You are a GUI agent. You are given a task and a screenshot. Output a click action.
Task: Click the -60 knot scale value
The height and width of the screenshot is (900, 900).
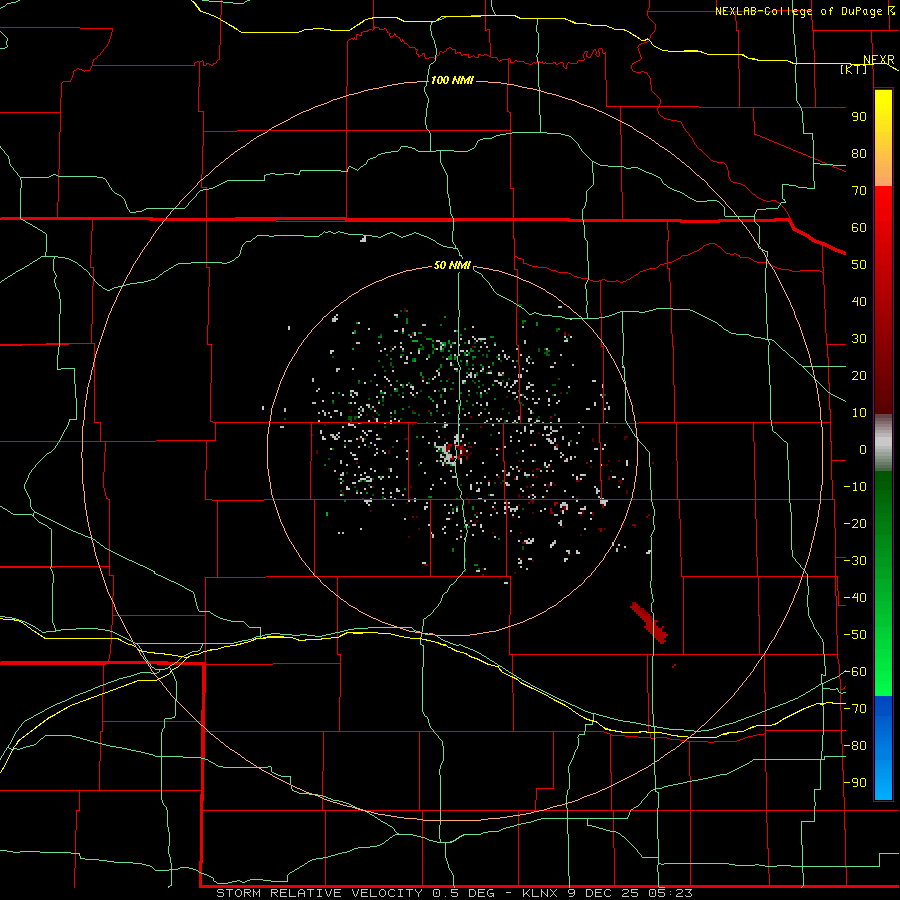pyautogui.click(x=855, y=672)
